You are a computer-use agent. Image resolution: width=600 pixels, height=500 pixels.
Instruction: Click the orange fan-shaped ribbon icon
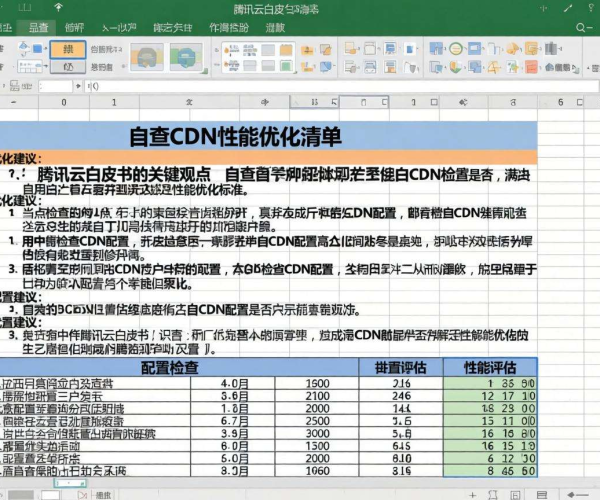pos(513,49)
